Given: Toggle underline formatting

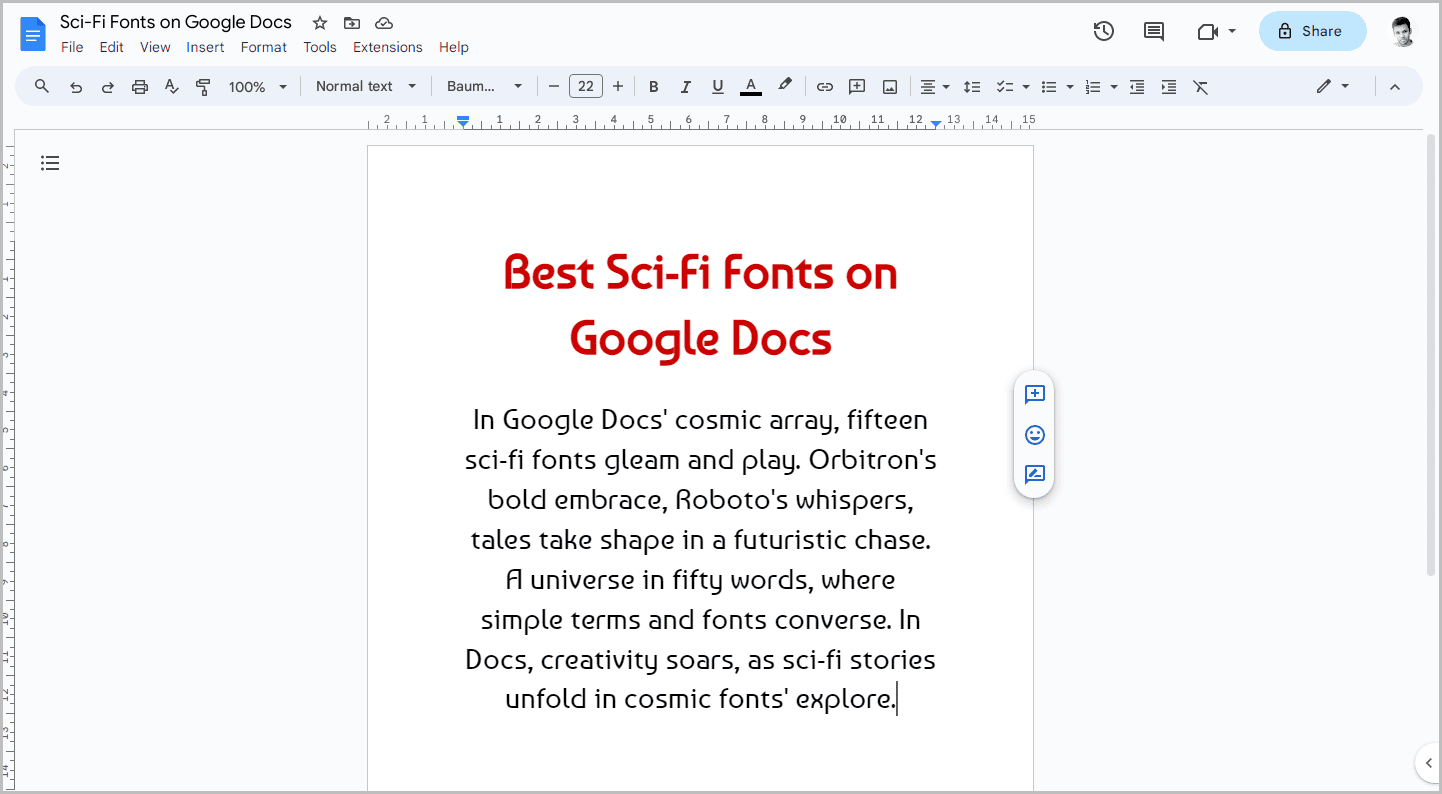Looking at the screenshot, I should click(x=717, y=86).
